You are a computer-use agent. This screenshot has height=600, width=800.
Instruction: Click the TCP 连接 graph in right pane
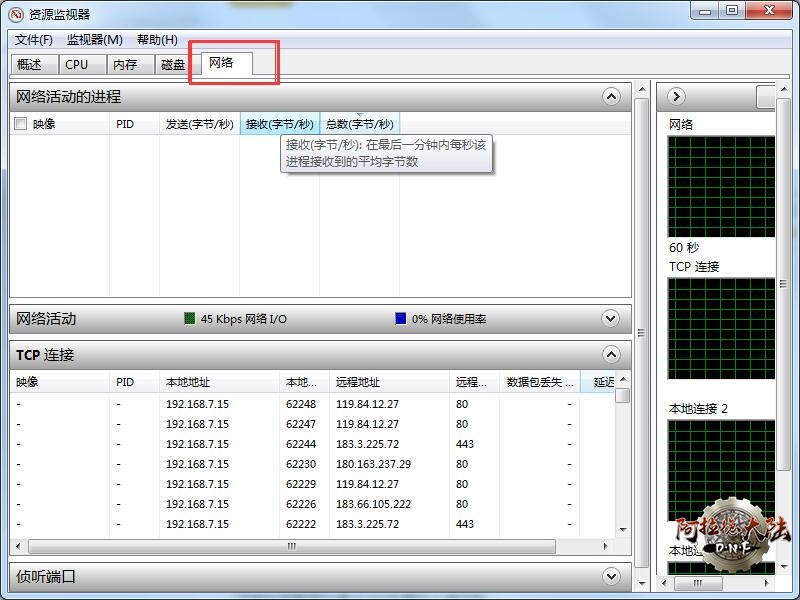(x=721, y=328)
